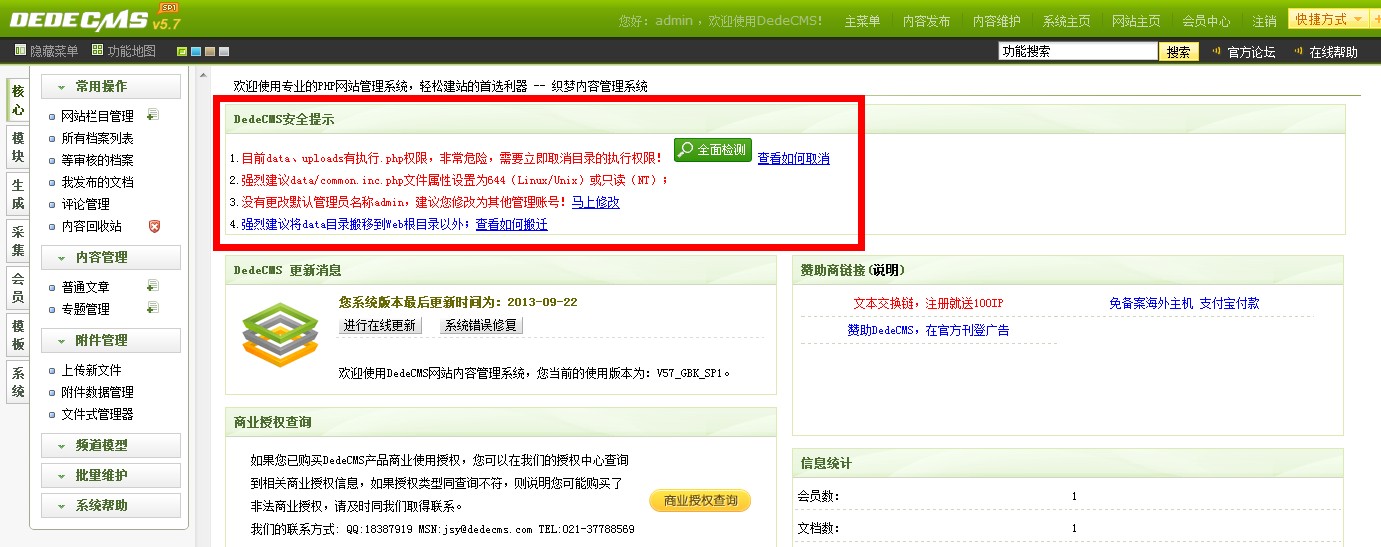This screenshot has width=1381, height=547.
Task: Open the 赞助DedeCMS advertising link
Action: 928,330
